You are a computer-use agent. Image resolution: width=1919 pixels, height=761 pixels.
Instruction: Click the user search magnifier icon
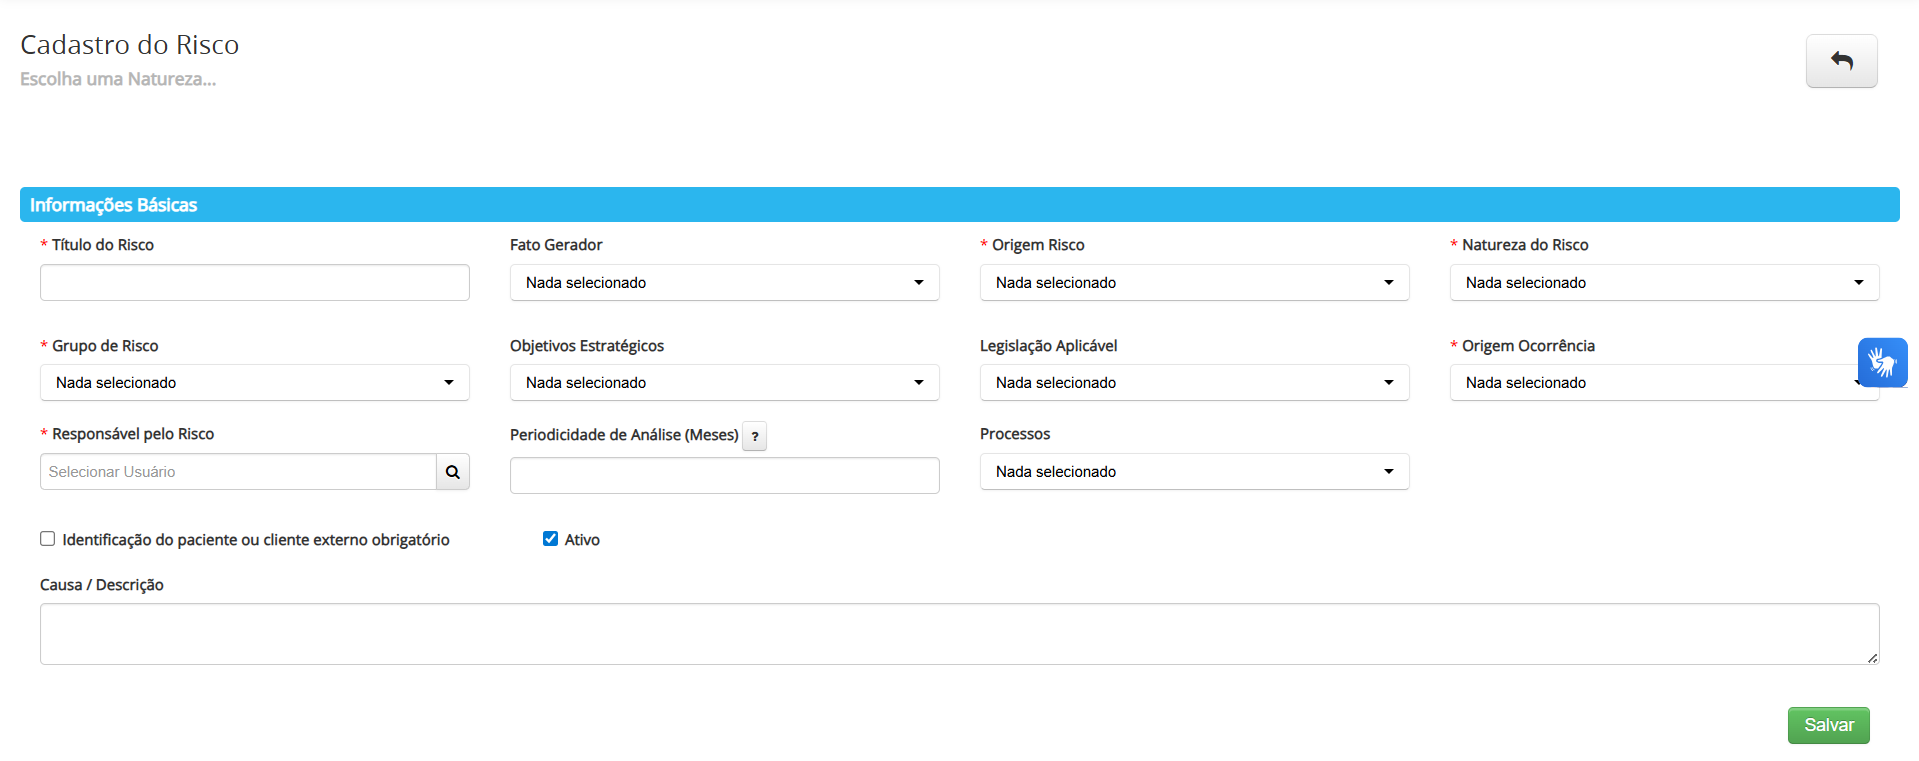tap(453, 472)
